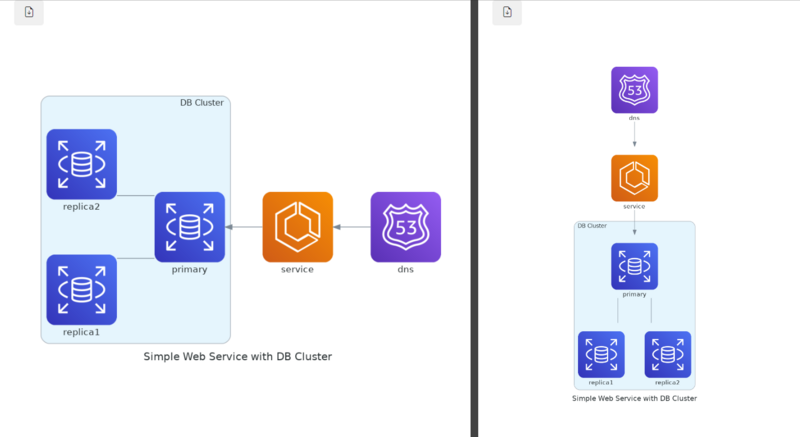The width and height of the screenshot is (800, 437).
Task: Select the replica2 database icon in left diagram
Action: point(82,164)
